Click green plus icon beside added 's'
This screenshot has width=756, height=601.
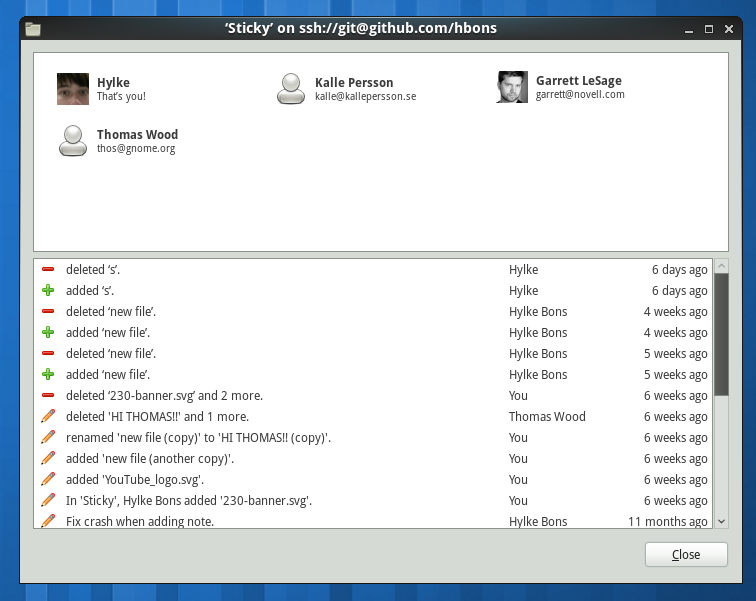tap(48, 291)
